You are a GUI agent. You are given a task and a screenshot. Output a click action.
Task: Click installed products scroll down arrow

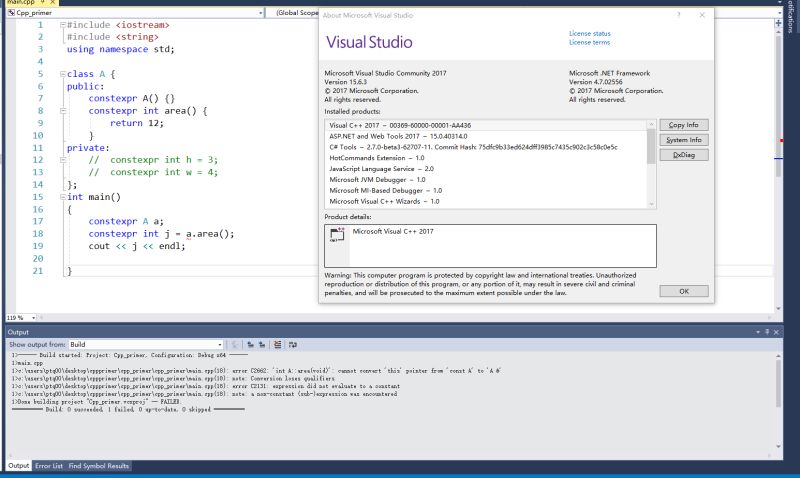coord(651,205)
